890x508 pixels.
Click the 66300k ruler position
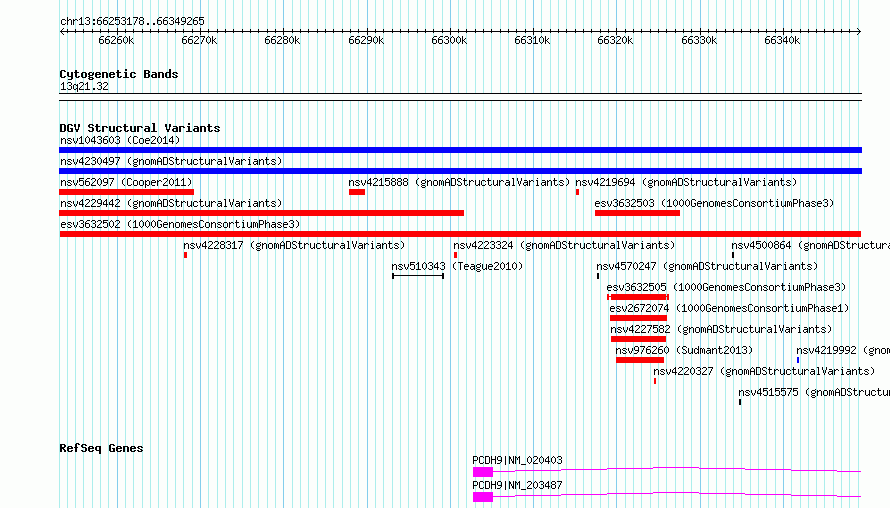point(449,40)
